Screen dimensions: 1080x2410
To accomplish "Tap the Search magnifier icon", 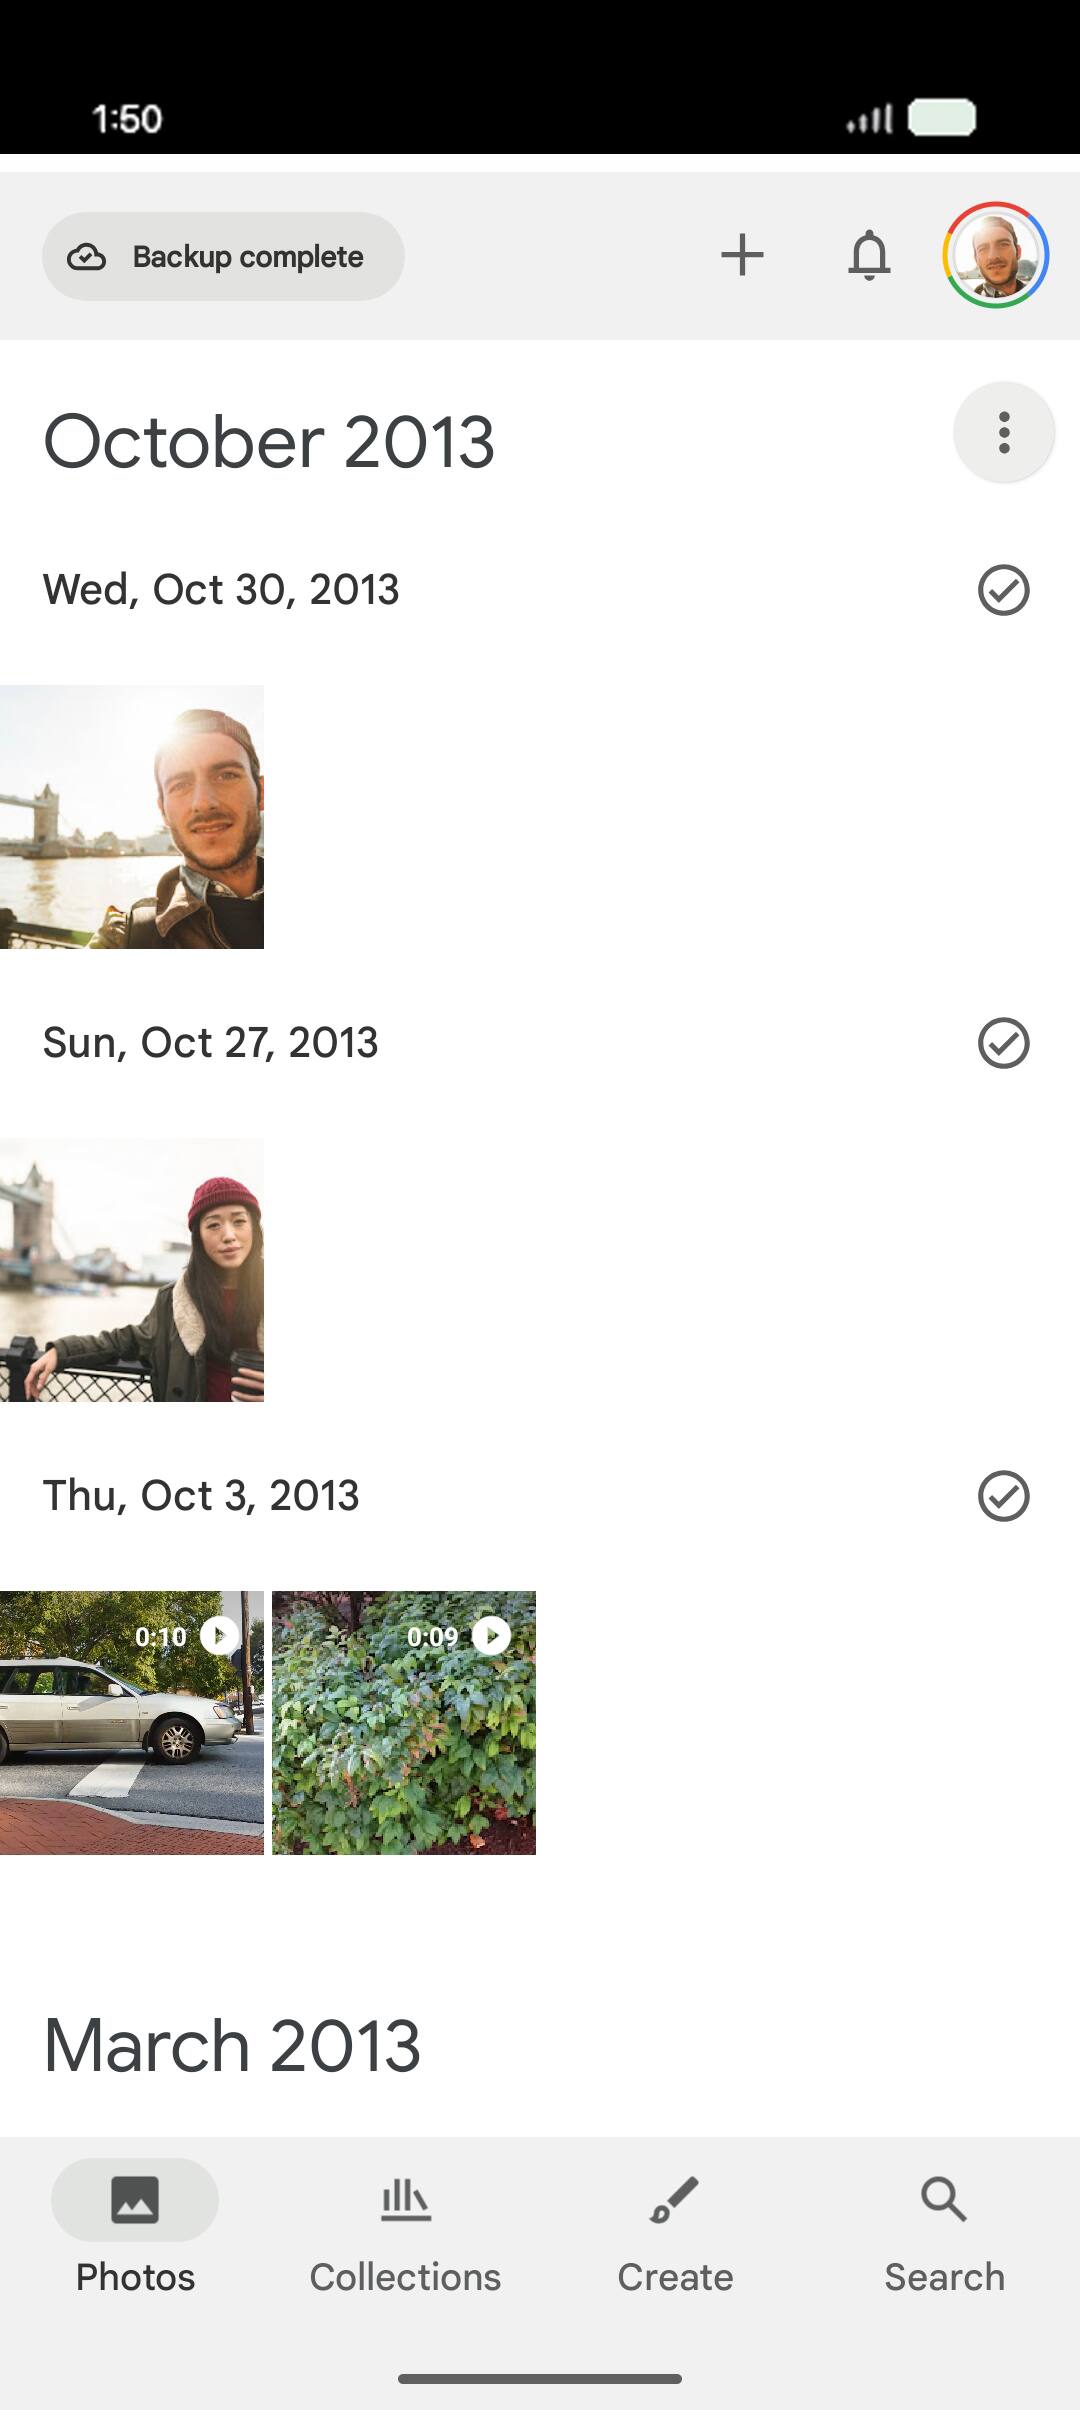I will coord(944,2199).
